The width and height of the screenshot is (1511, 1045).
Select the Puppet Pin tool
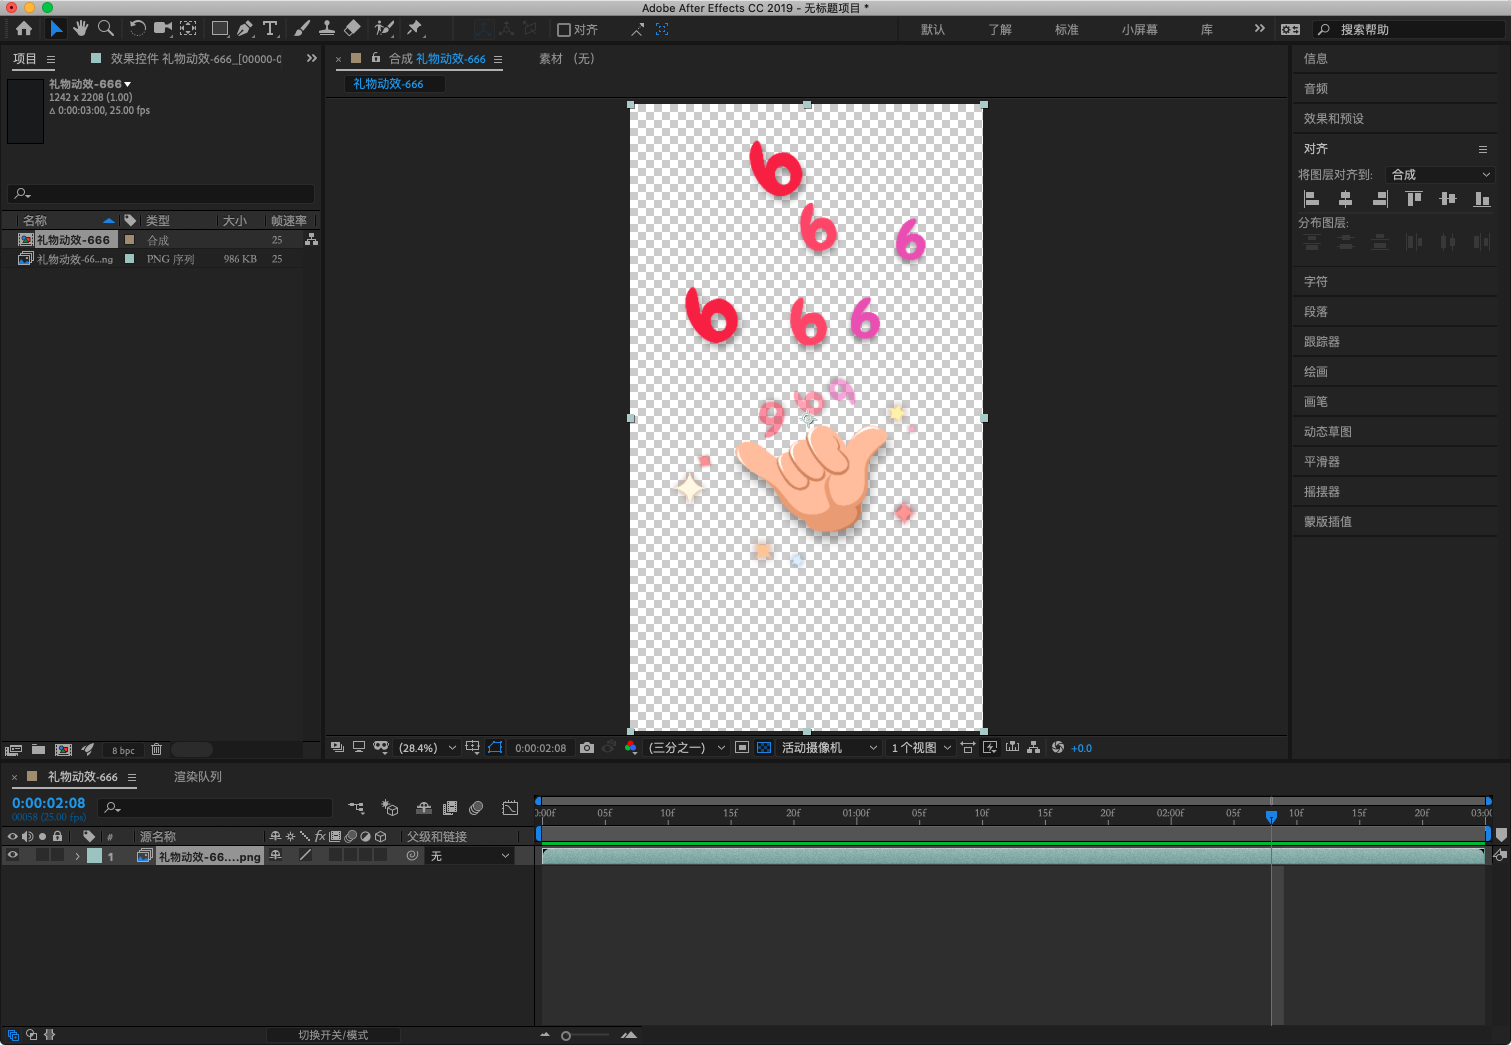tap(415, 29)
